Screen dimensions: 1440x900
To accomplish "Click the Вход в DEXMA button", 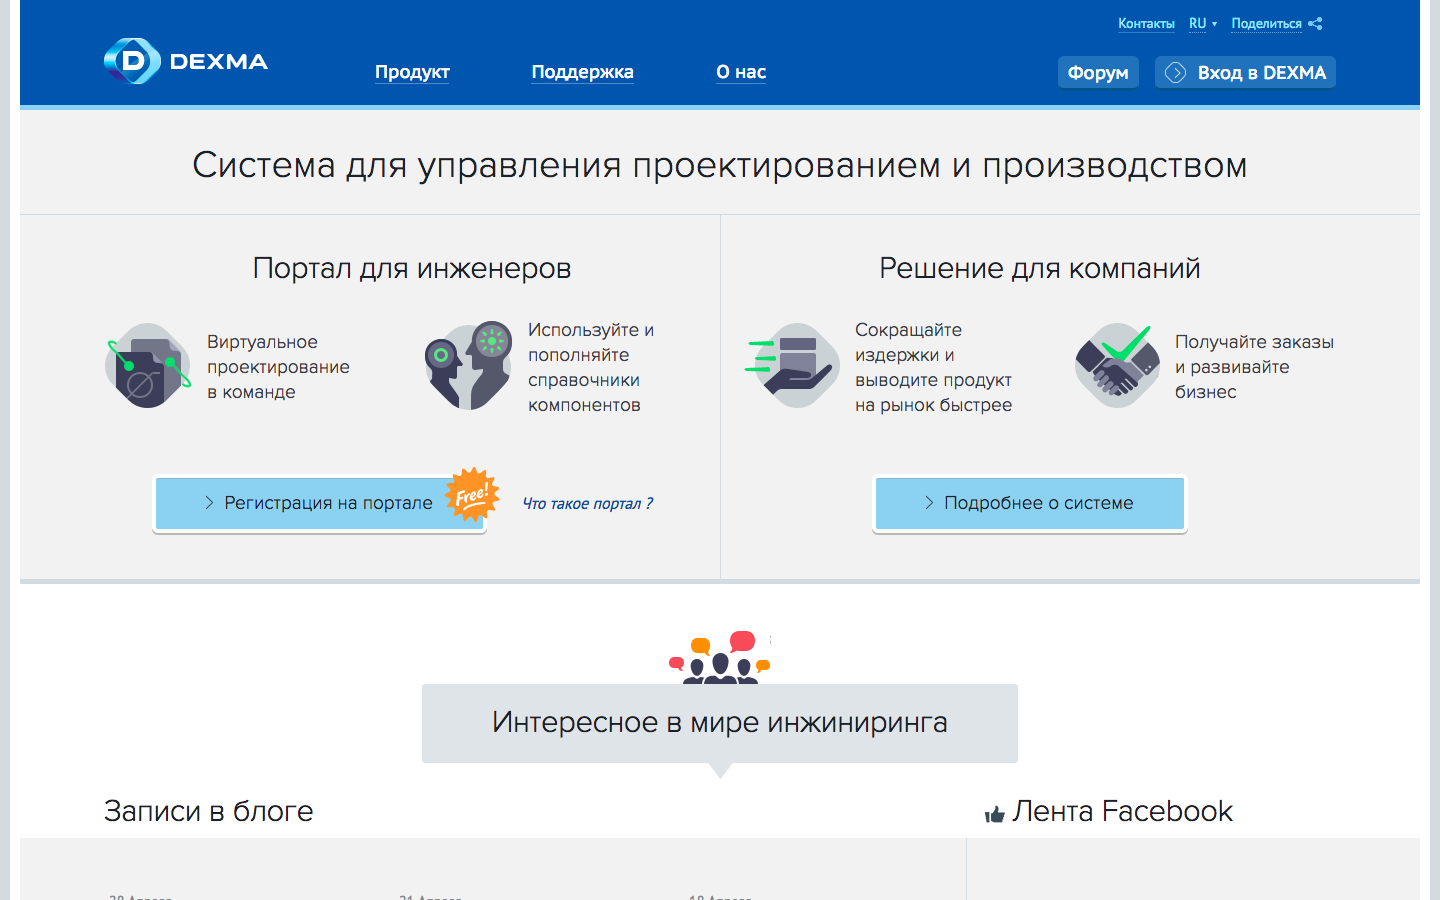I will coord(1245,71).
